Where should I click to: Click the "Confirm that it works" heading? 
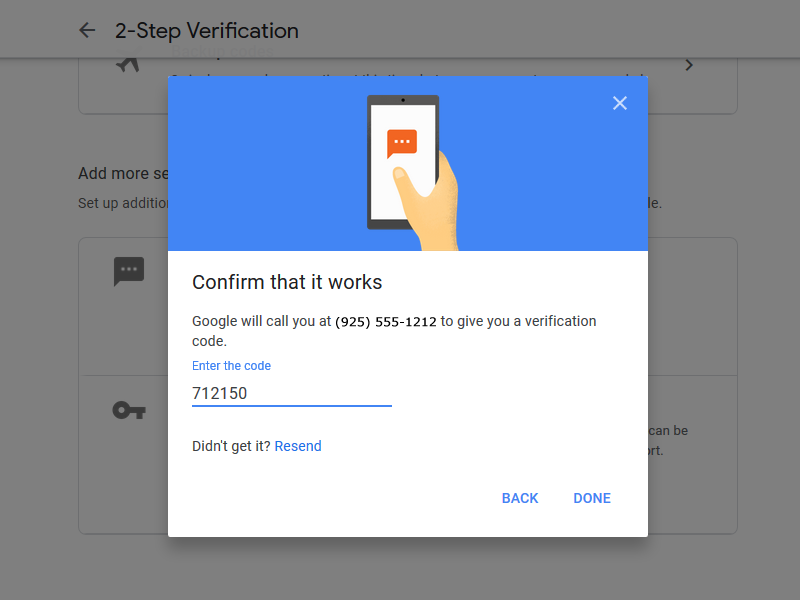(287, 282)
